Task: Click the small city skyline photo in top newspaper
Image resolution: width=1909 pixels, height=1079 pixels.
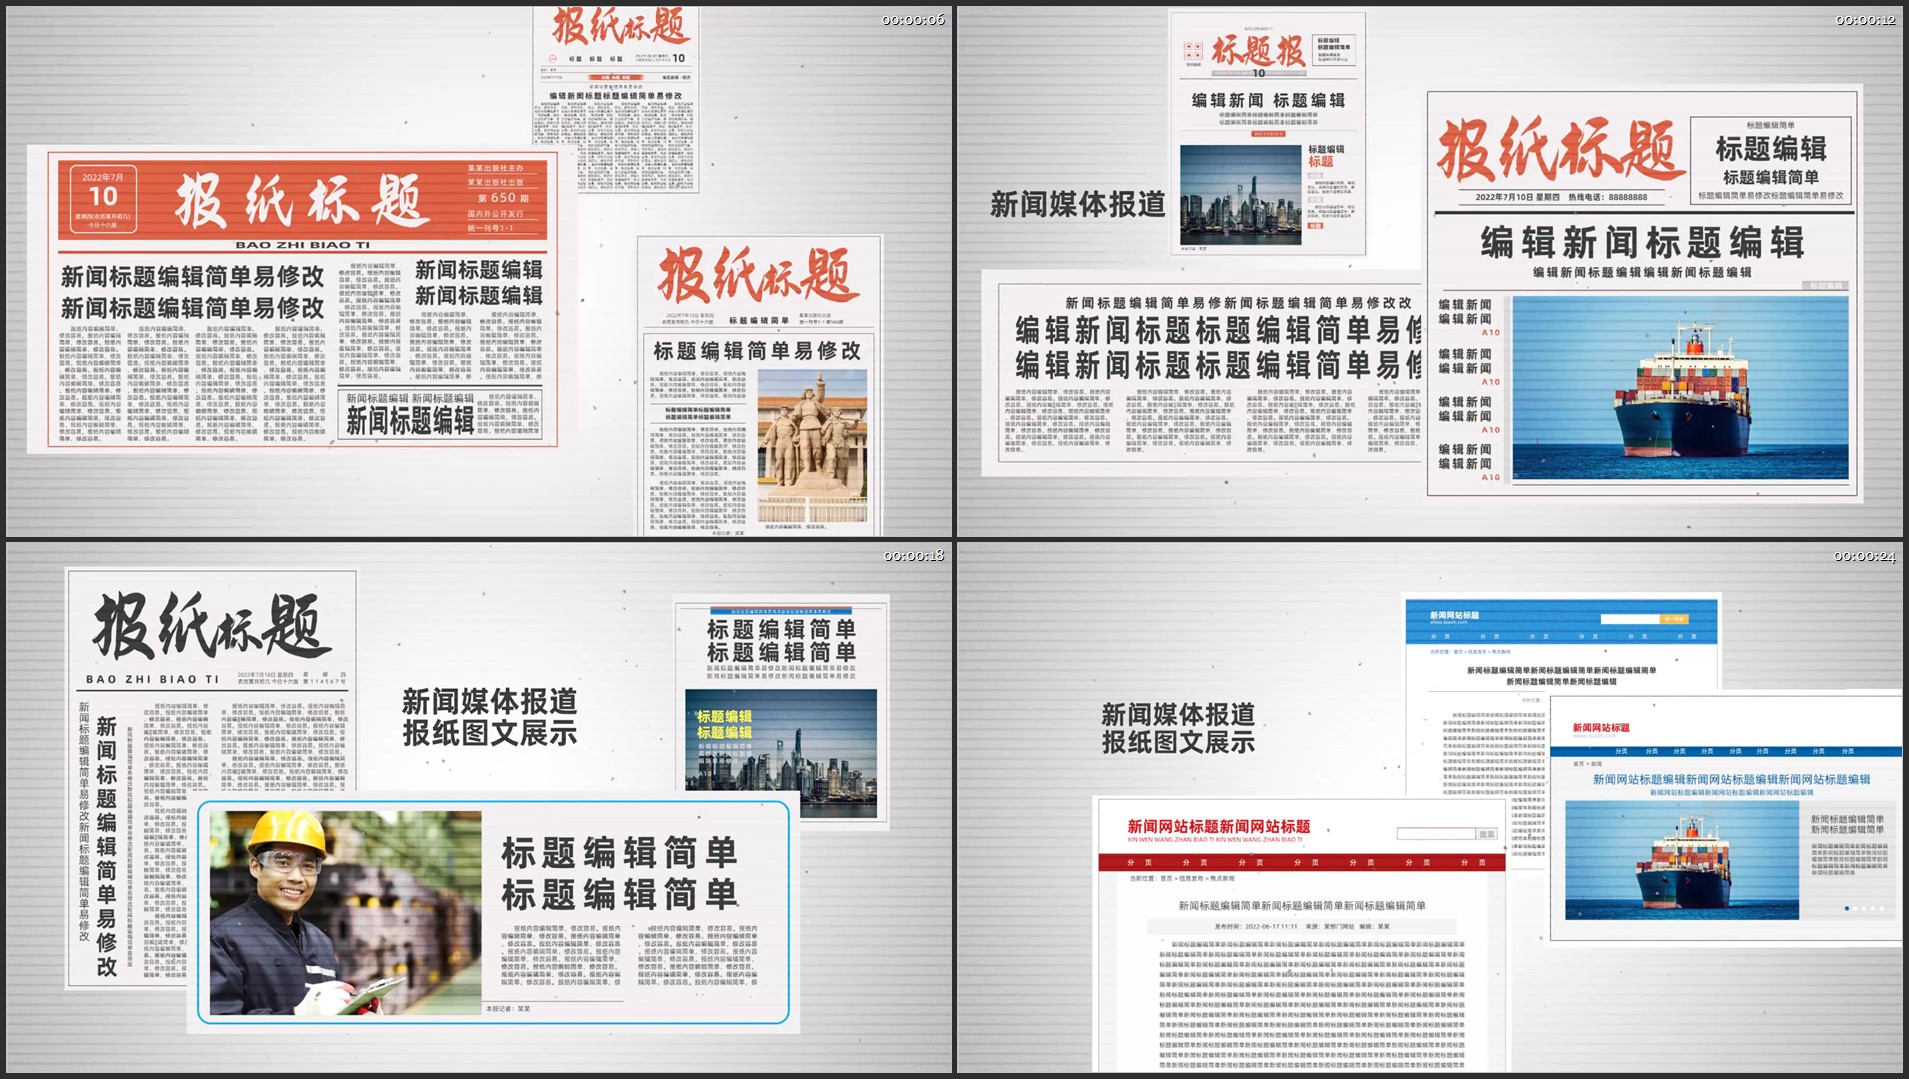Action: pos(1240,195)
